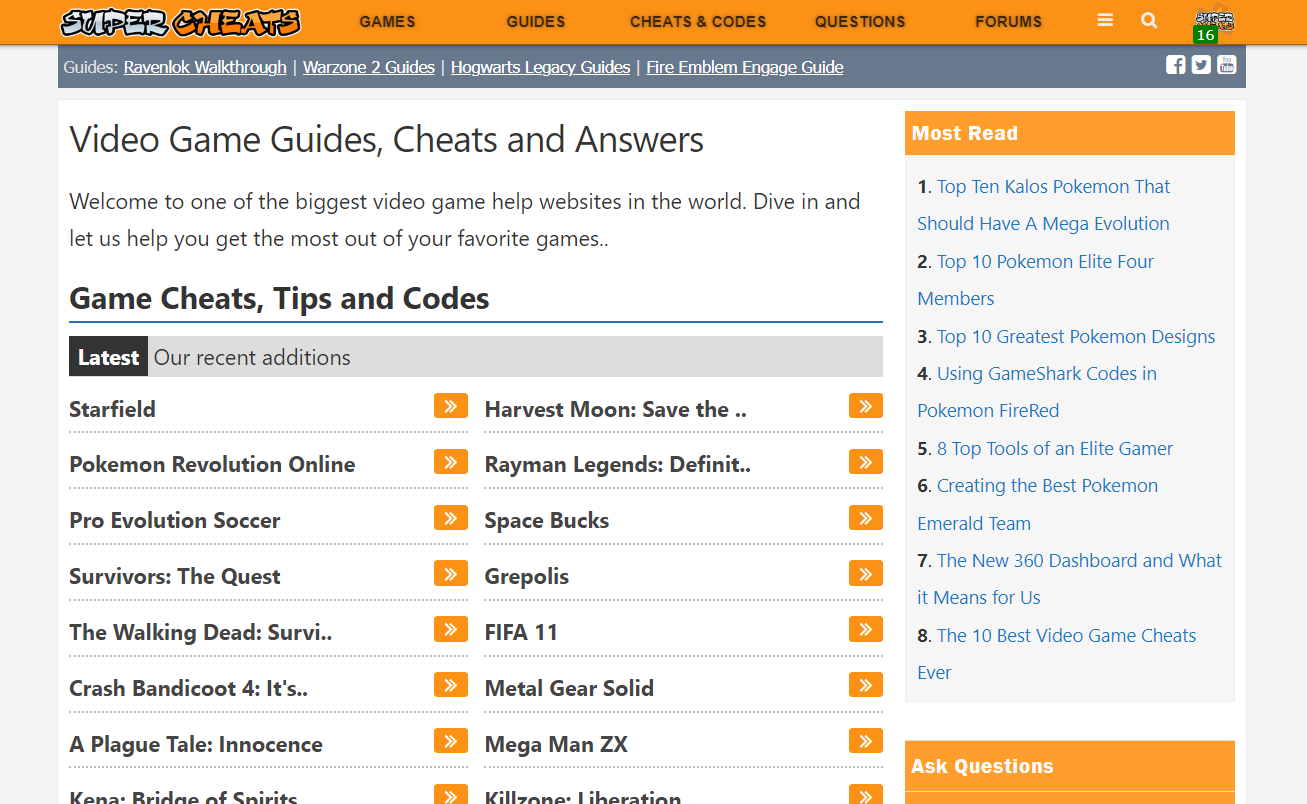Open the Space Bucks link
This screenshot has height=804, width=1307.
pyautogui.click(x=547, y=521)
